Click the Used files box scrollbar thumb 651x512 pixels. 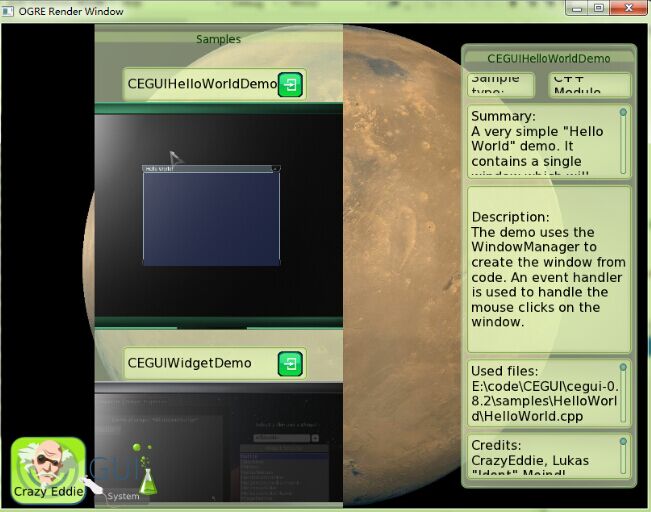tap(623, 367)
